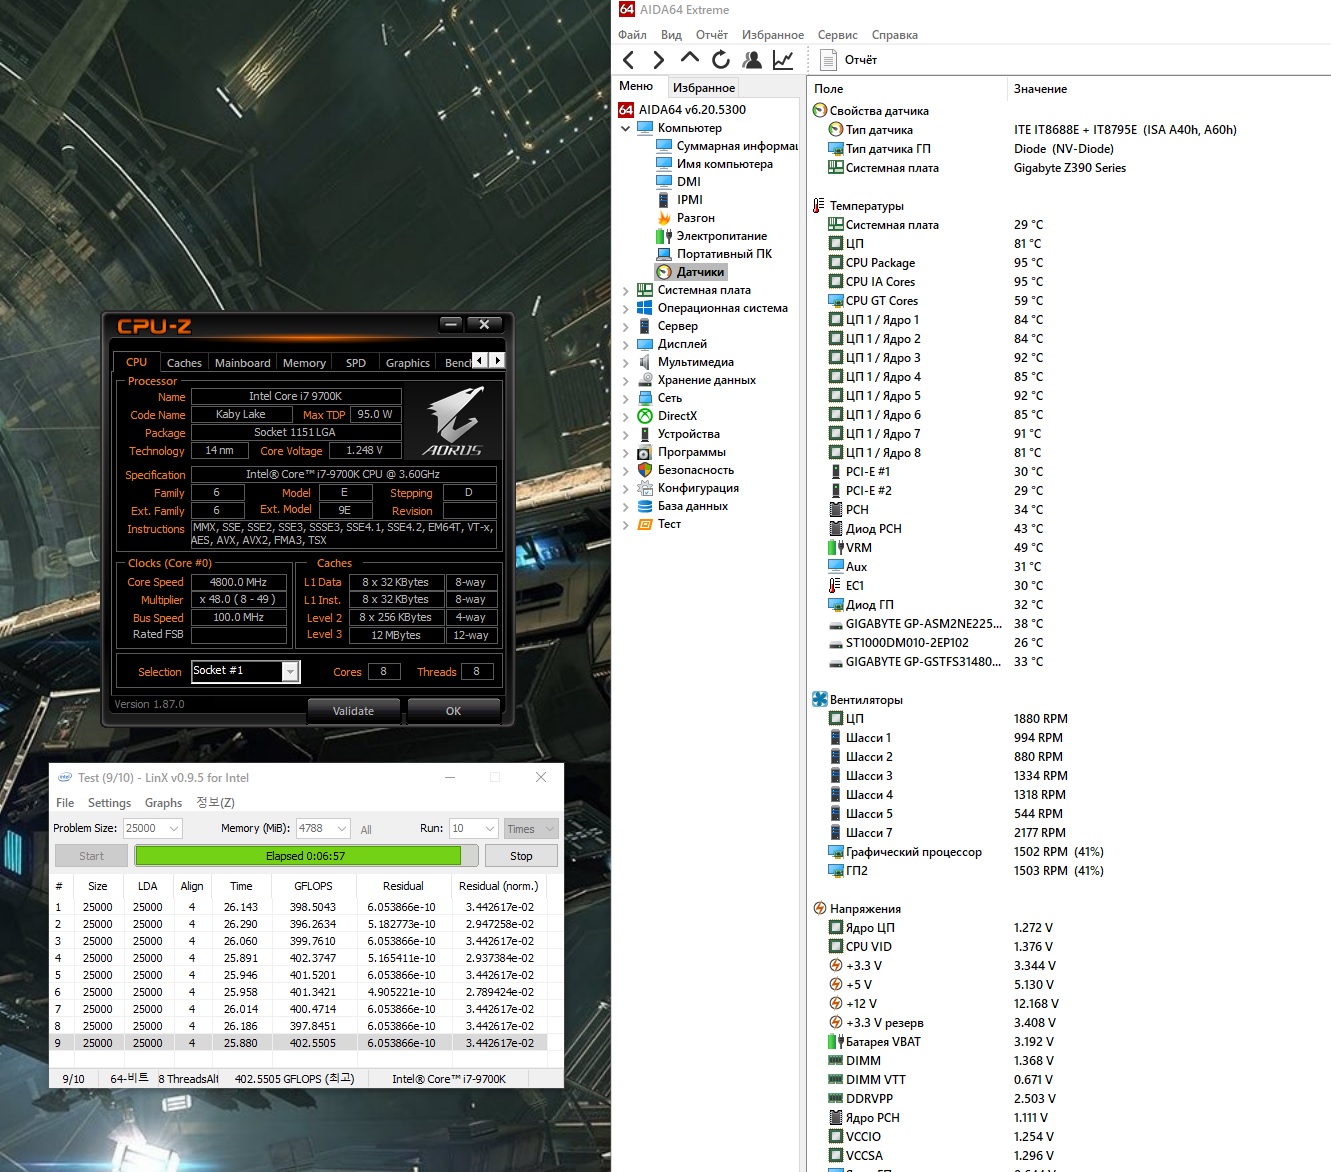Open LinX Settings menu
1331x1172 pixels.
pos(109,803)
